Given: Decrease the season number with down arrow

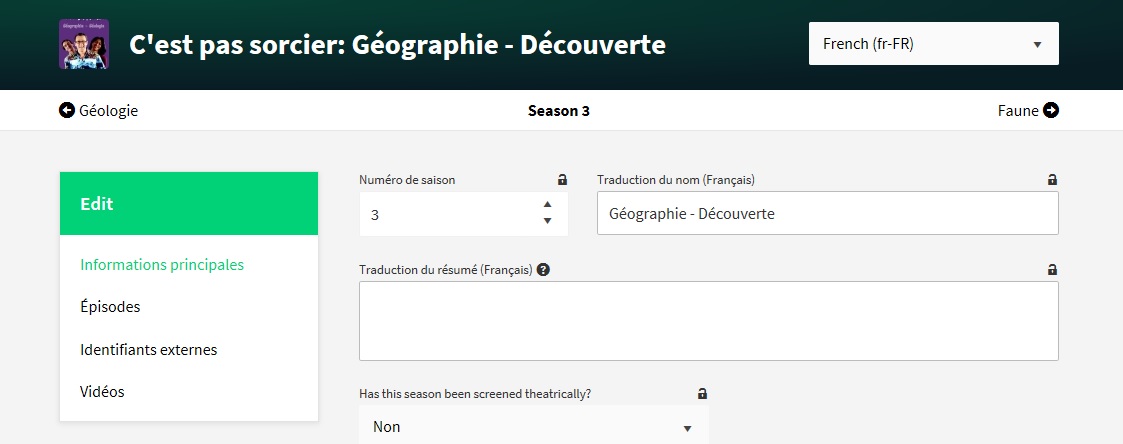Looking at the screenshot, I should coord(547,221).
